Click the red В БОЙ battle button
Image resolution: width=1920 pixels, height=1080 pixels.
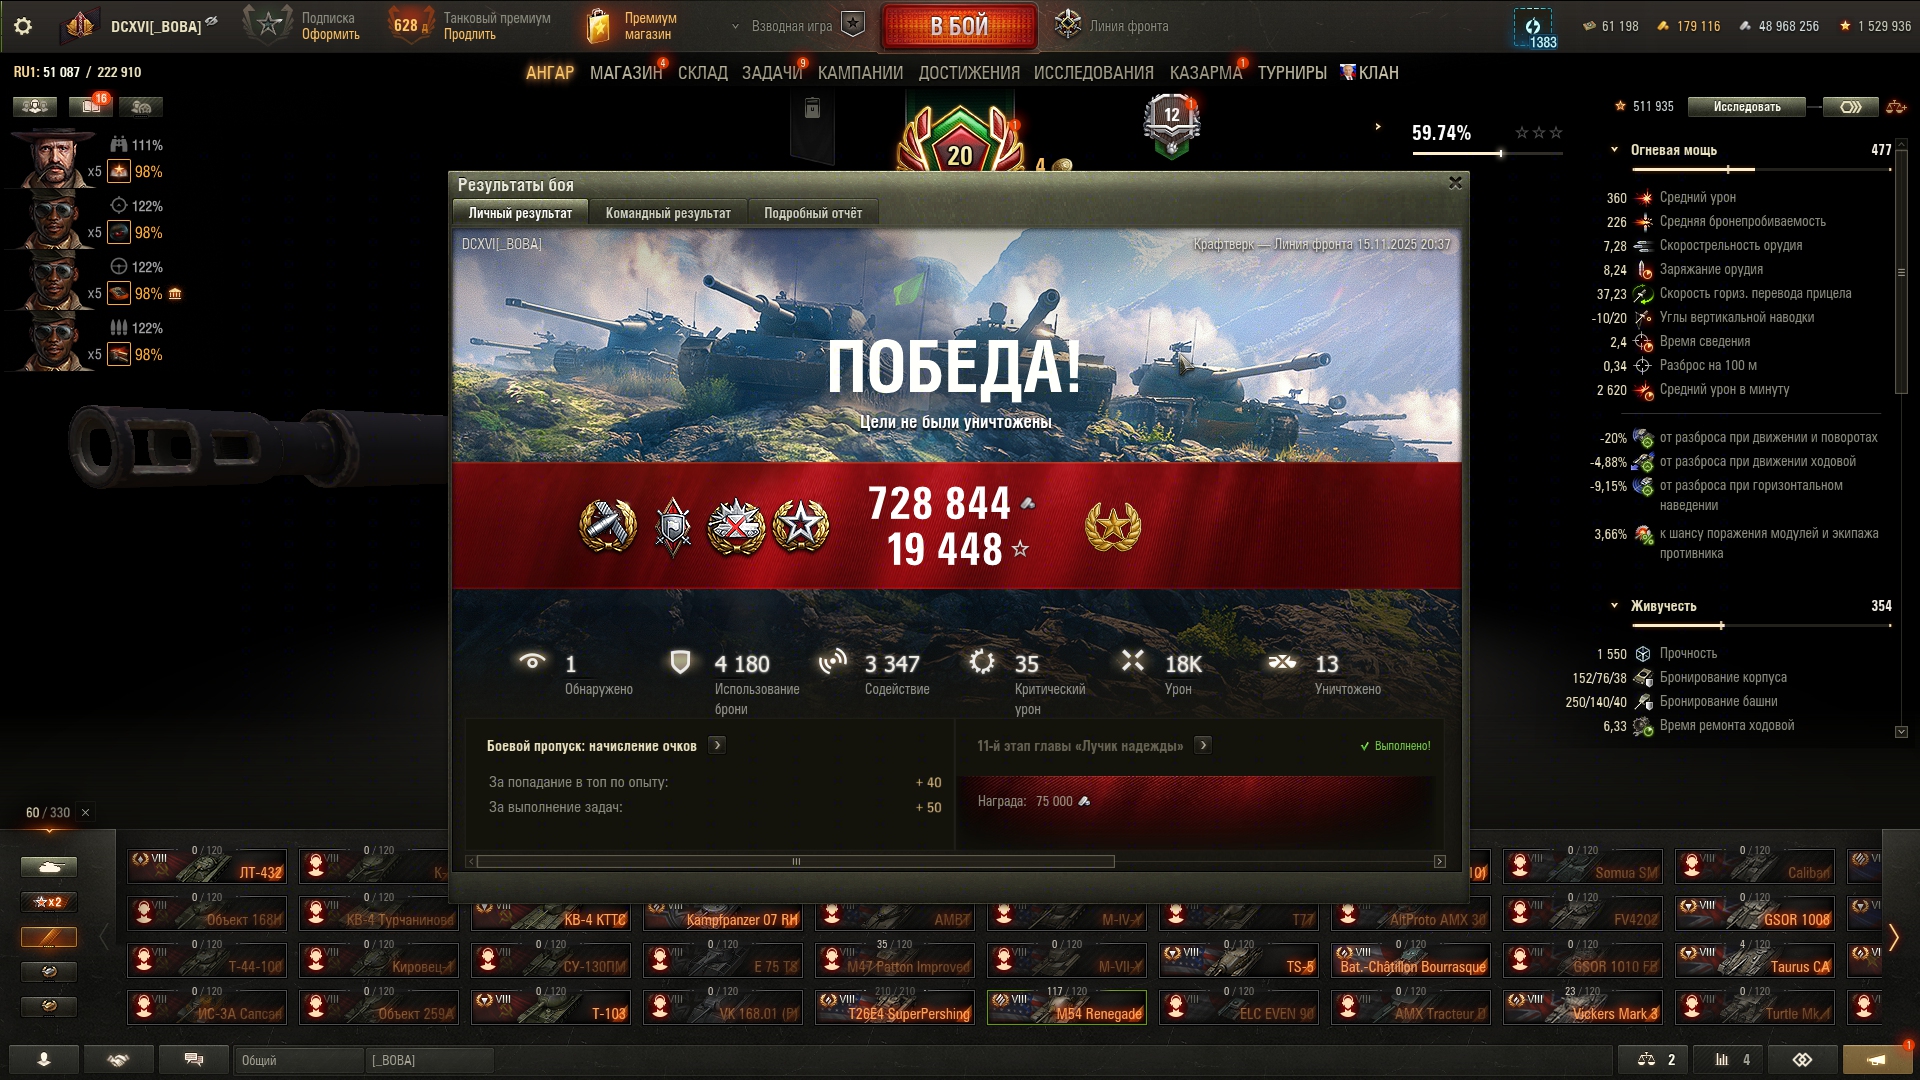click(959, 27)
